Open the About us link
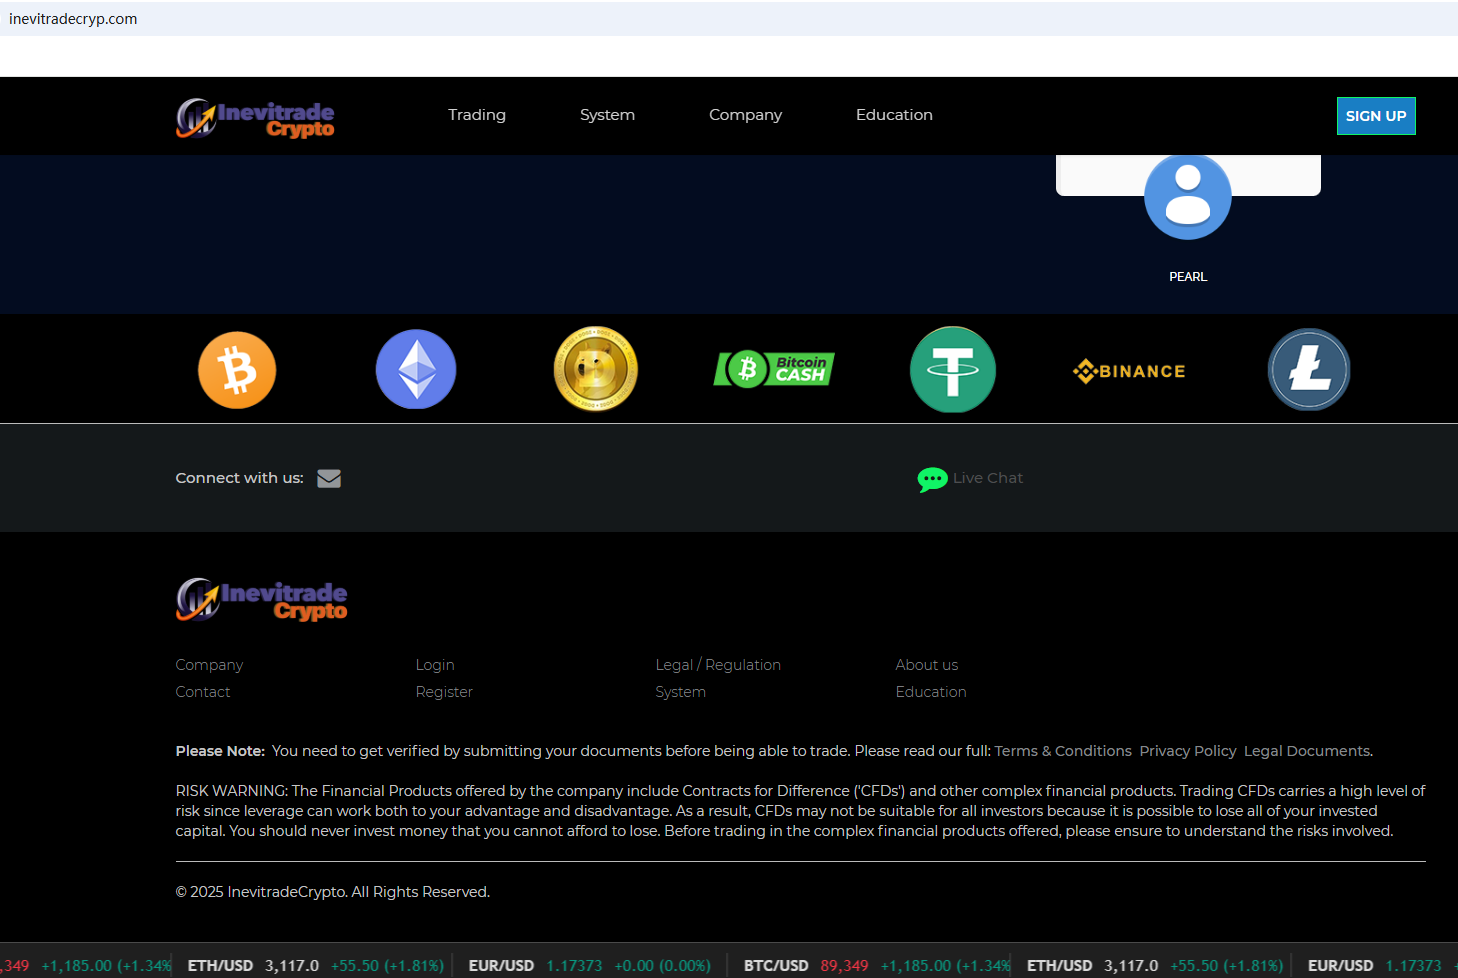The image size is (1458, 978). click(x=927, y=665)
